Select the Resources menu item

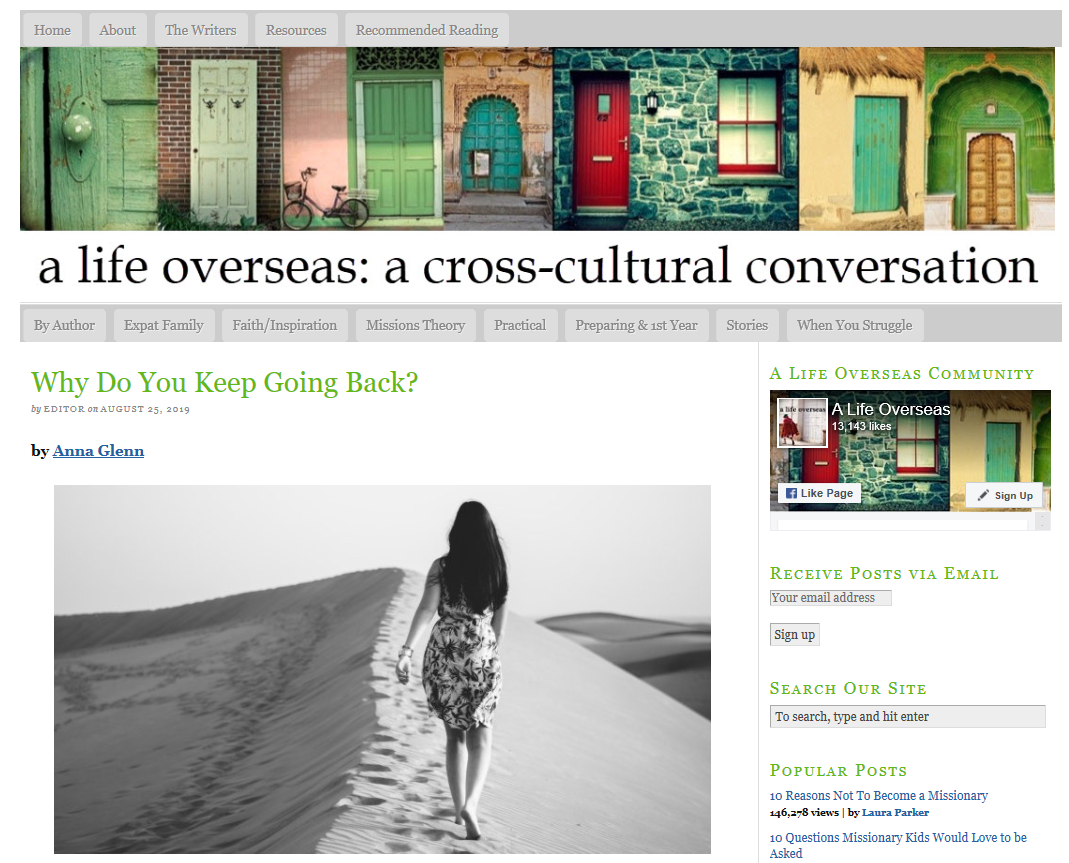click(x=296, y=30)
